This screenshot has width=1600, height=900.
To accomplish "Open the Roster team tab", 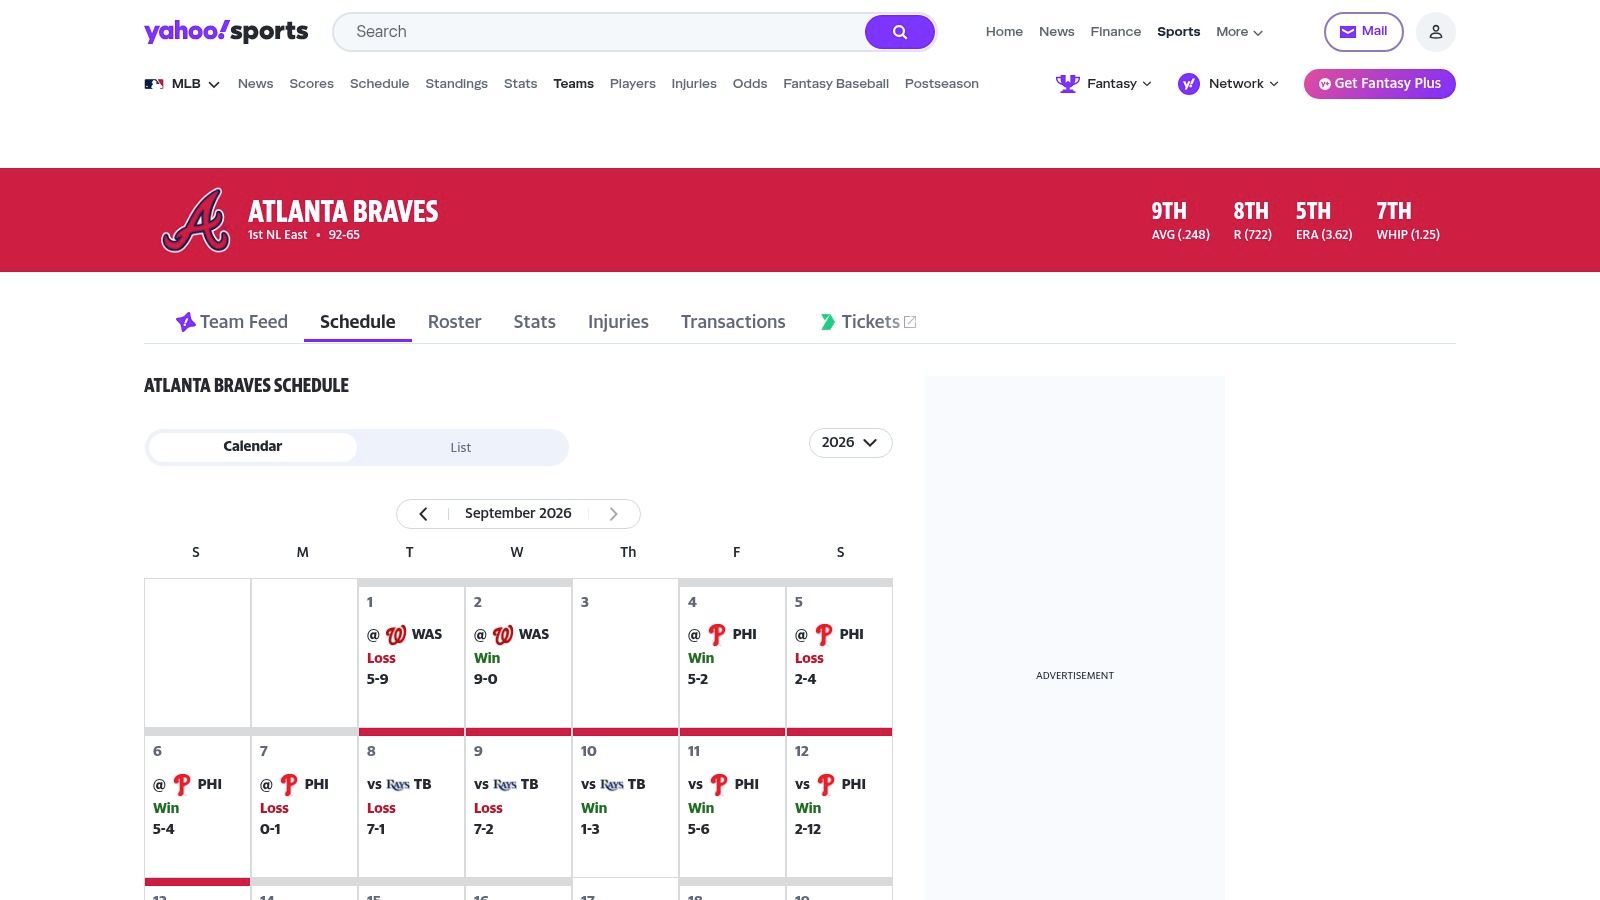I will tap(455, 322).
